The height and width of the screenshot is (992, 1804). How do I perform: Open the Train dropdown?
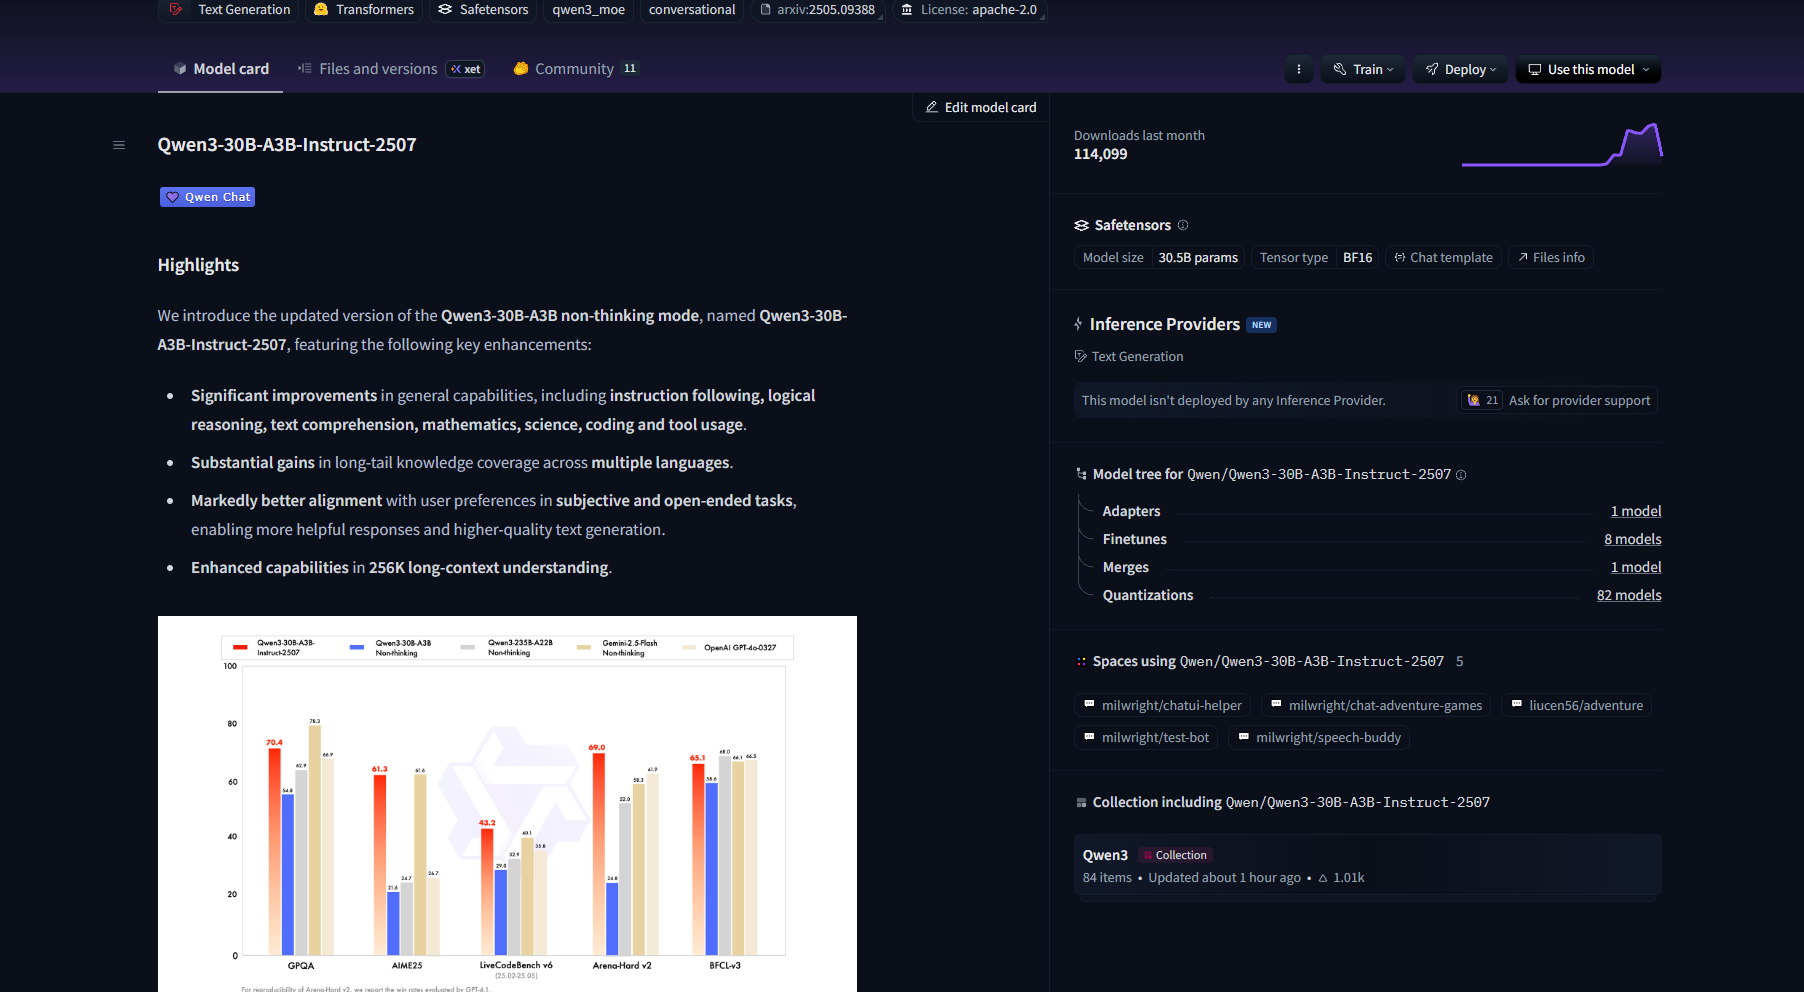coord(1363,70)
